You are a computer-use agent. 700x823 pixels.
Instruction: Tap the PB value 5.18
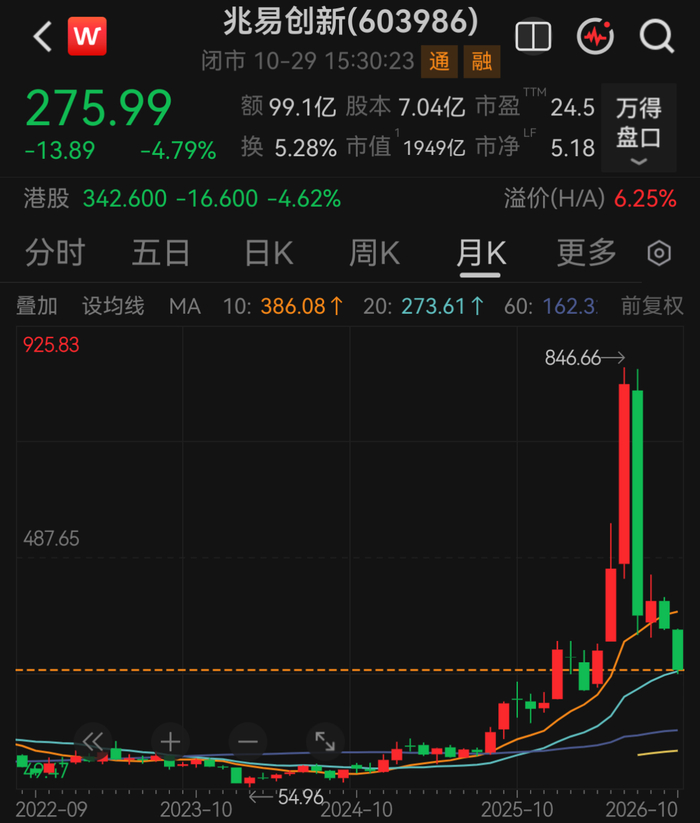[572, 148]
